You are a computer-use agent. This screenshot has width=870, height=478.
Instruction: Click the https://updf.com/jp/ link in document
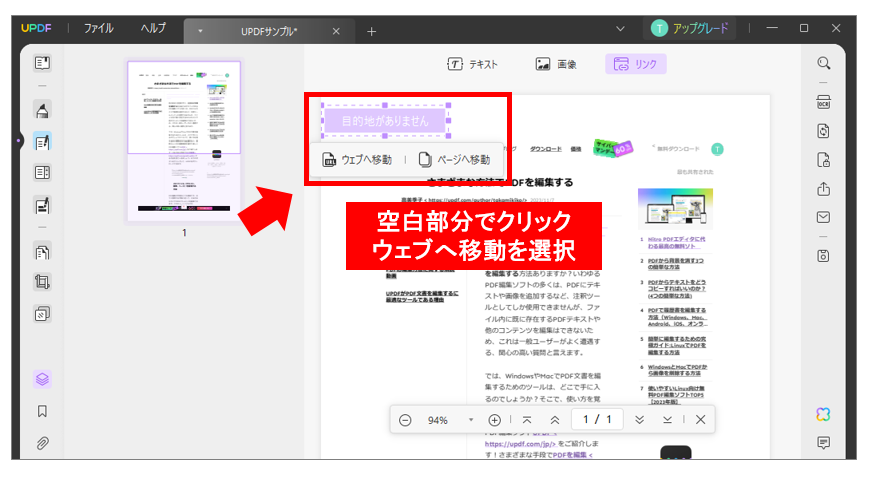(520, 444)
